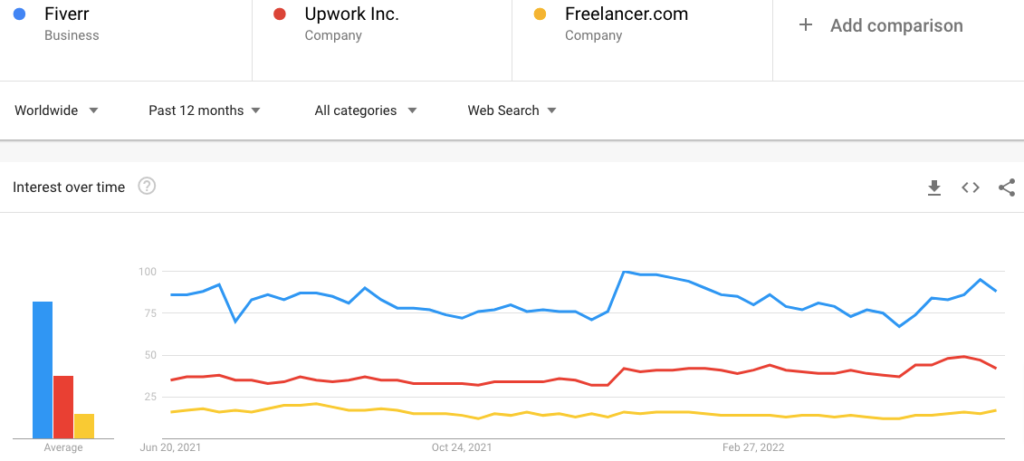Click the red Upwork average bar
Screen dimensions: 1024x461
[63, 406]
